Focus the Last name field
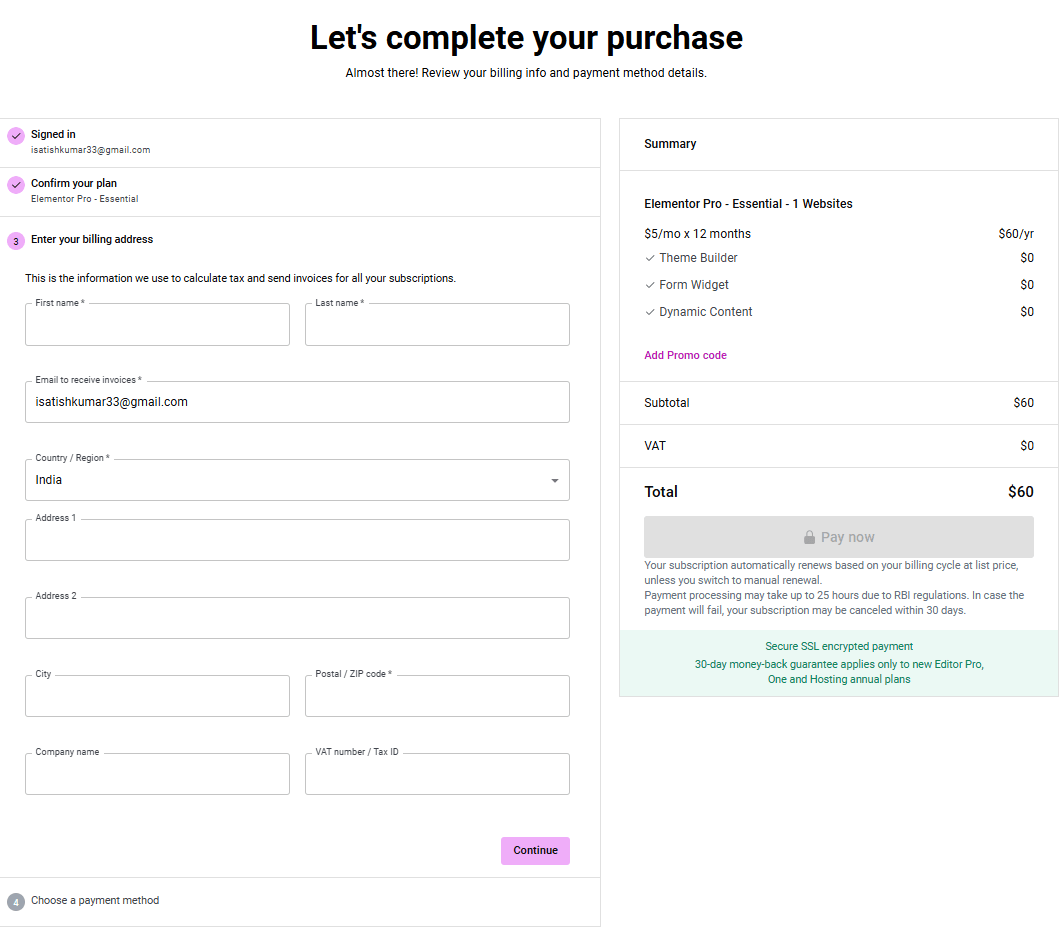Screen dimensions: 1059x940 437,324
